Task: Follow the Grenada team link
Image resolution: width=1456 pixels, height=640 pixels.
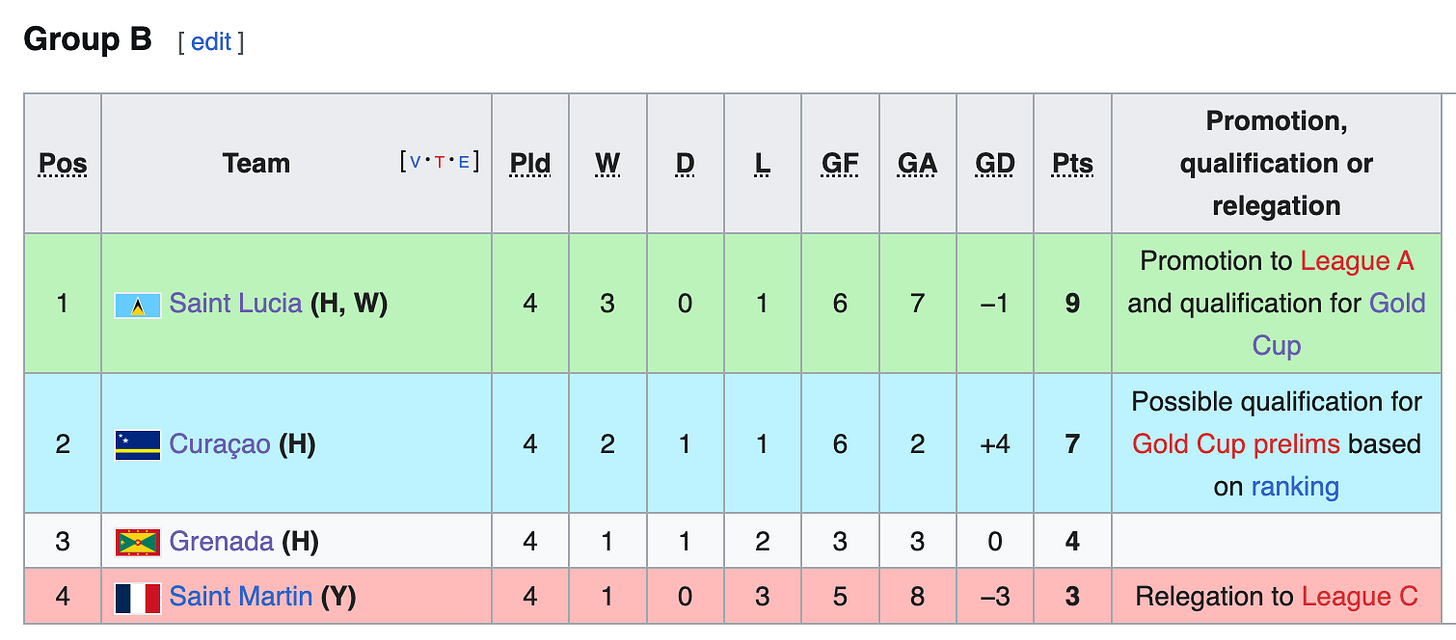Action: click(222, 542)
